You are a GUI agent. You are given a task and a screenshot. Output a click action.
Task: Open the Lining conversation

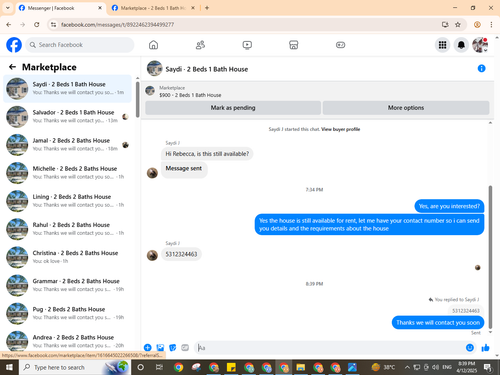67,201
